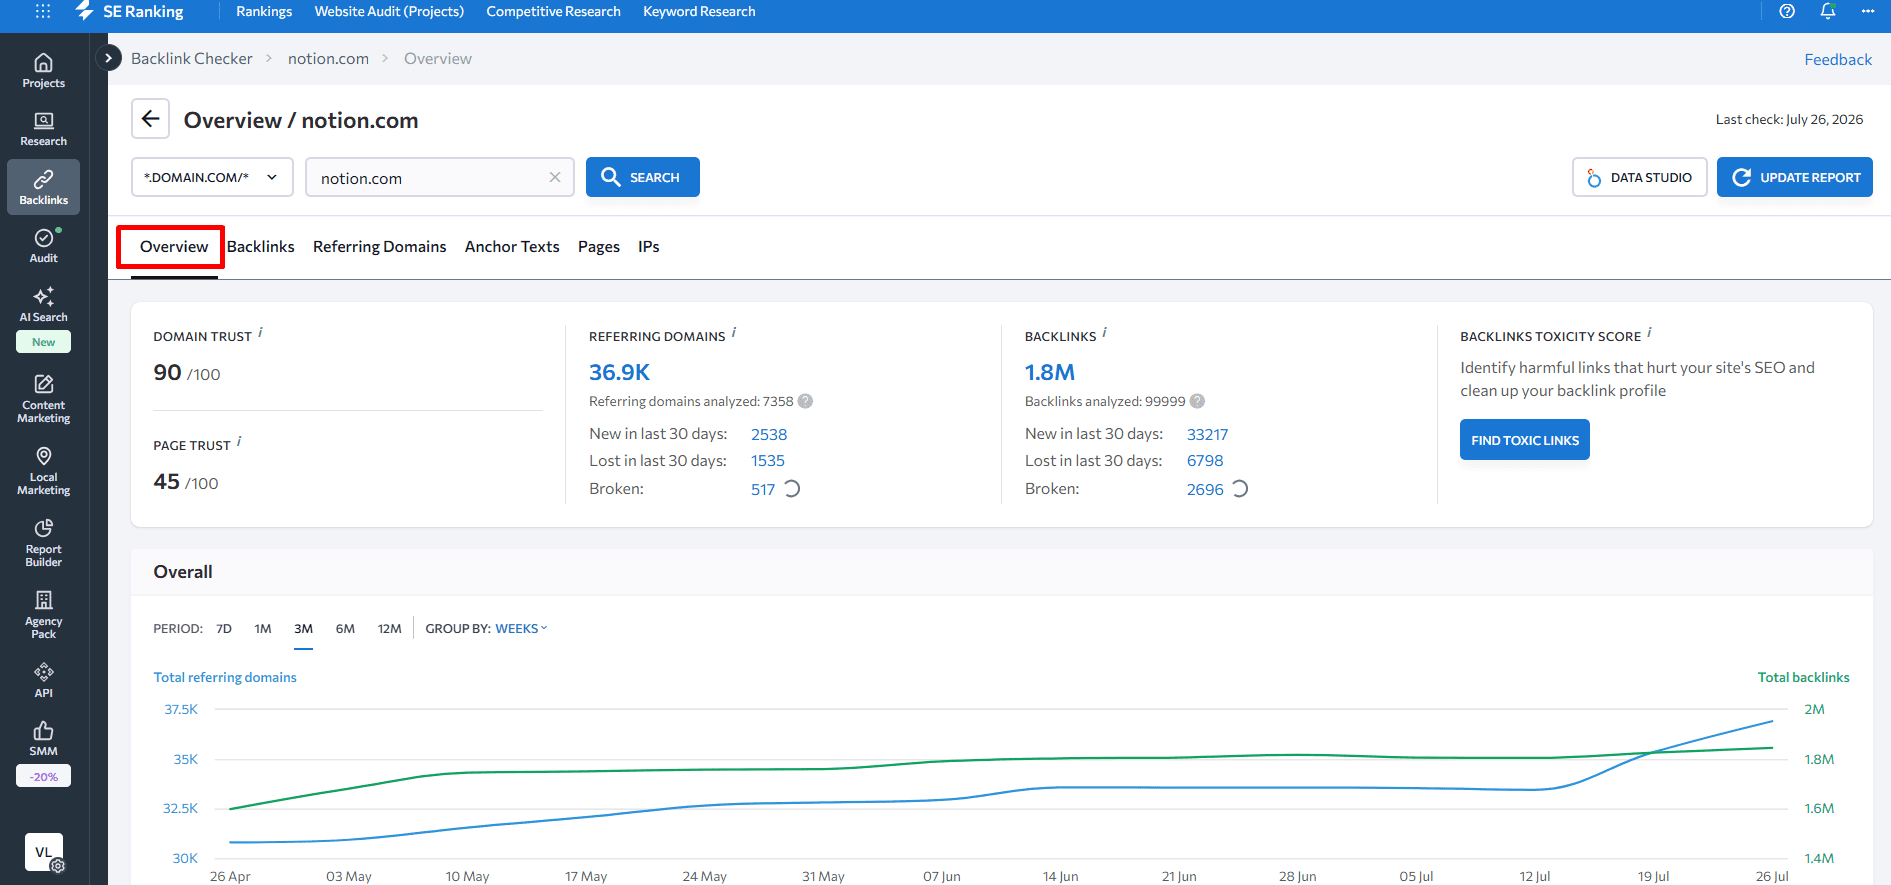This screenshot has height=885, width=1891.
Task: Click Find Toxic Links button
Action: [x=1525, y=440]
